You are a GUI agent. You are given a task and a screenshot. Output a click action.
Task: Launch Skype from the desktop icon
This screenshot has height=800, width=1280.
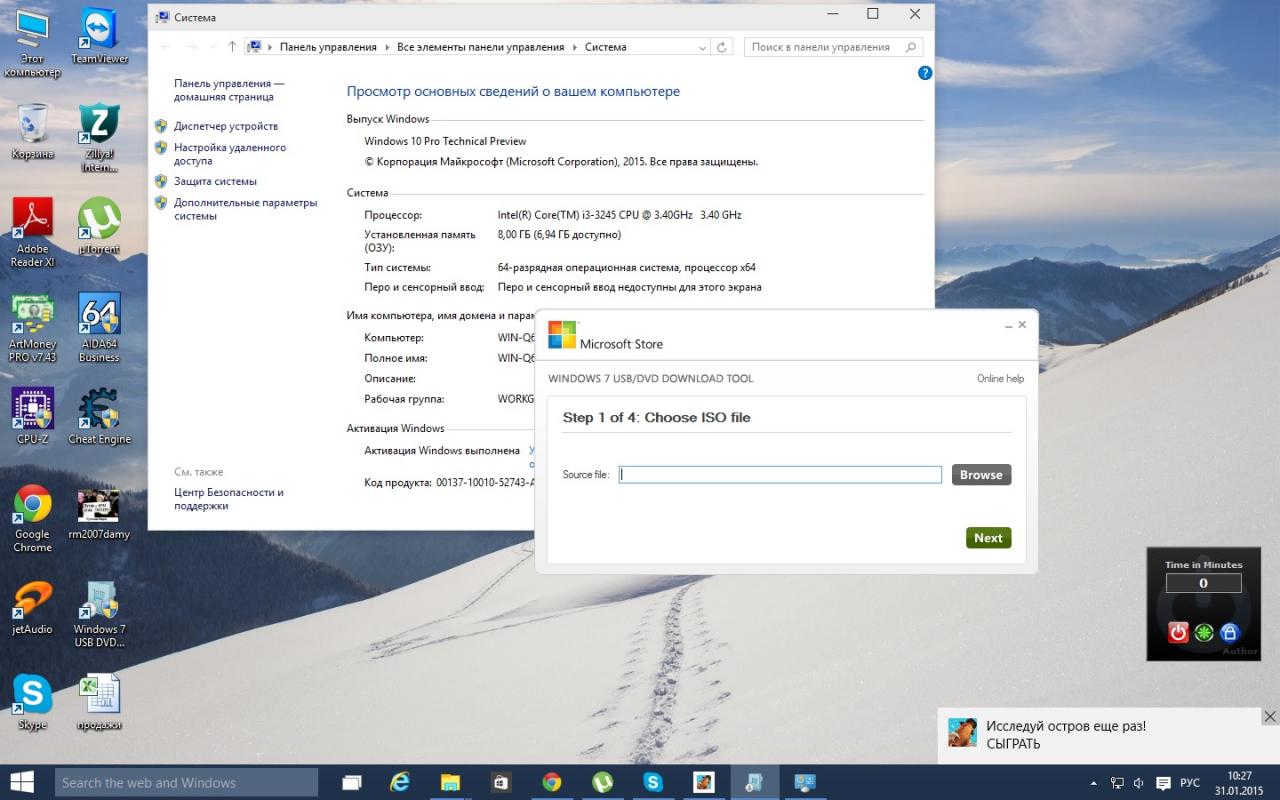(x=33, y=702)
